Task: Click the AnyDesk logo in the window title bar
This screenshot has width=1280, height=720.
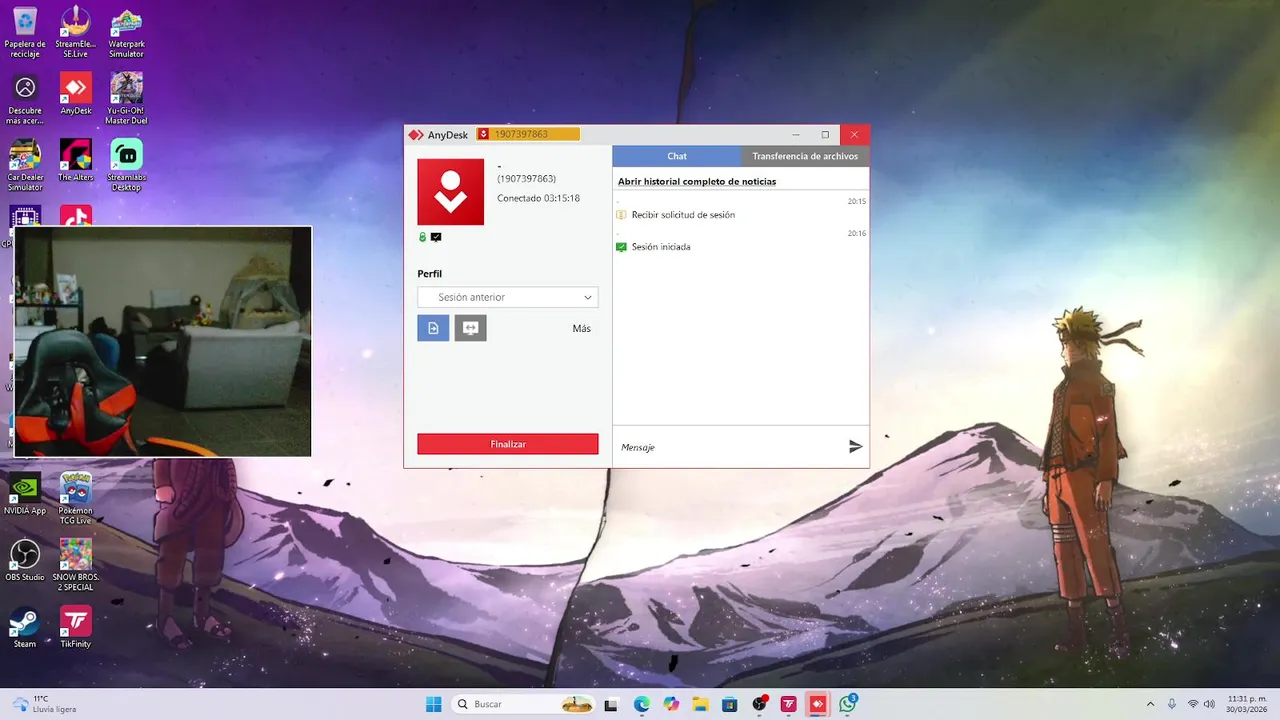Action: click(x=416, y=135)
